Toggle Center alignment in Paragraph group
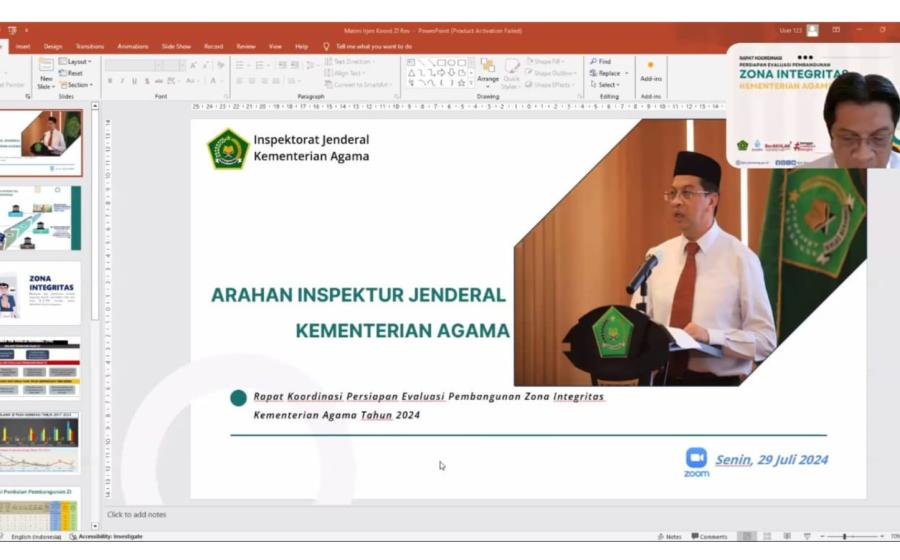900x560 pixels. point(251,81)
